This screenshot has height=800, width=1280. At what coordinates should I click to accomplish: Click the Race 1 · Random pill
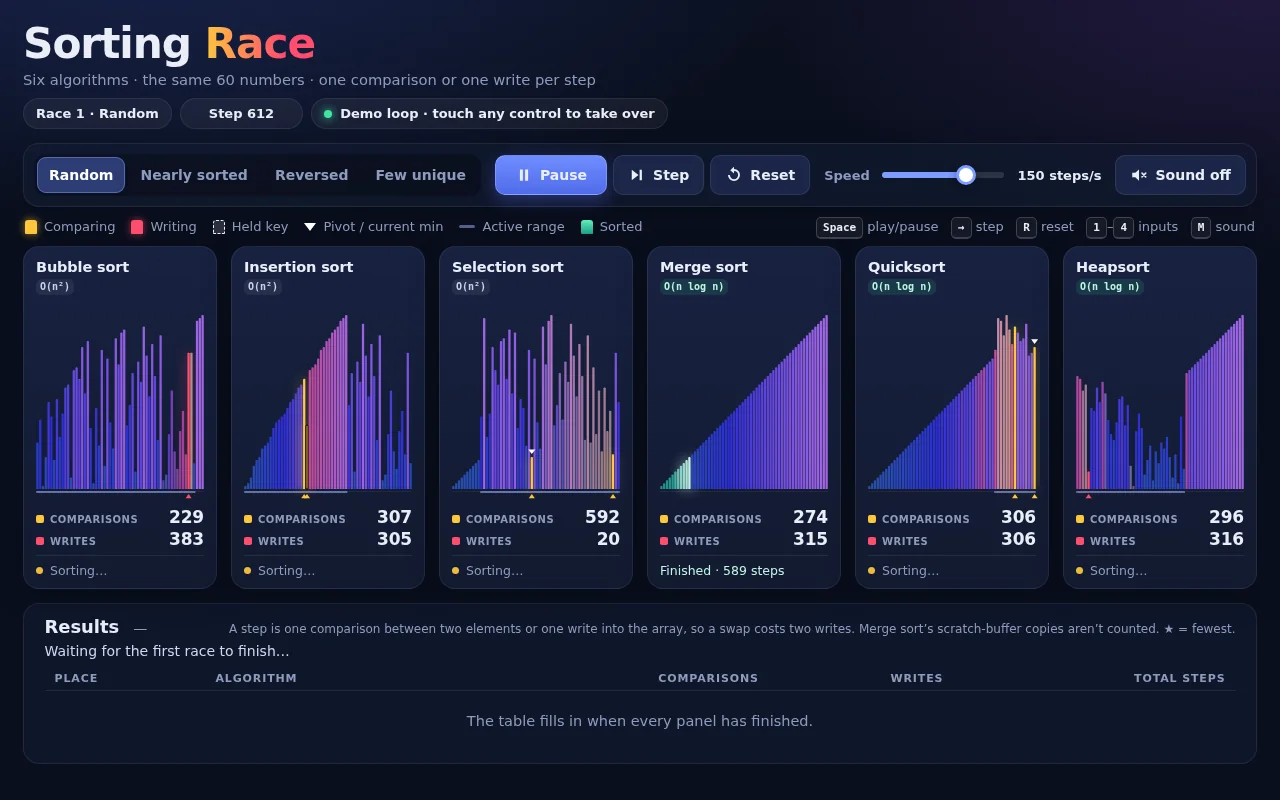coord(97,113)
